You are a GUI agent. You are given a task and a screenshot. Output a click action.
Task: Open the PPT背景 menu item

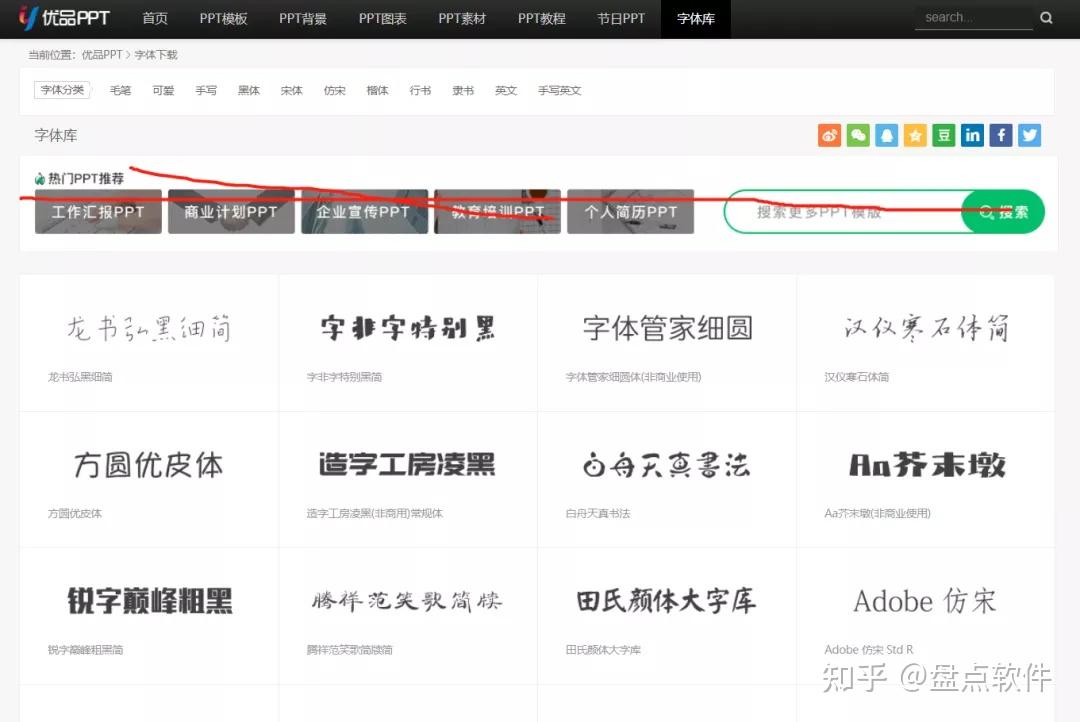[303, 19]
